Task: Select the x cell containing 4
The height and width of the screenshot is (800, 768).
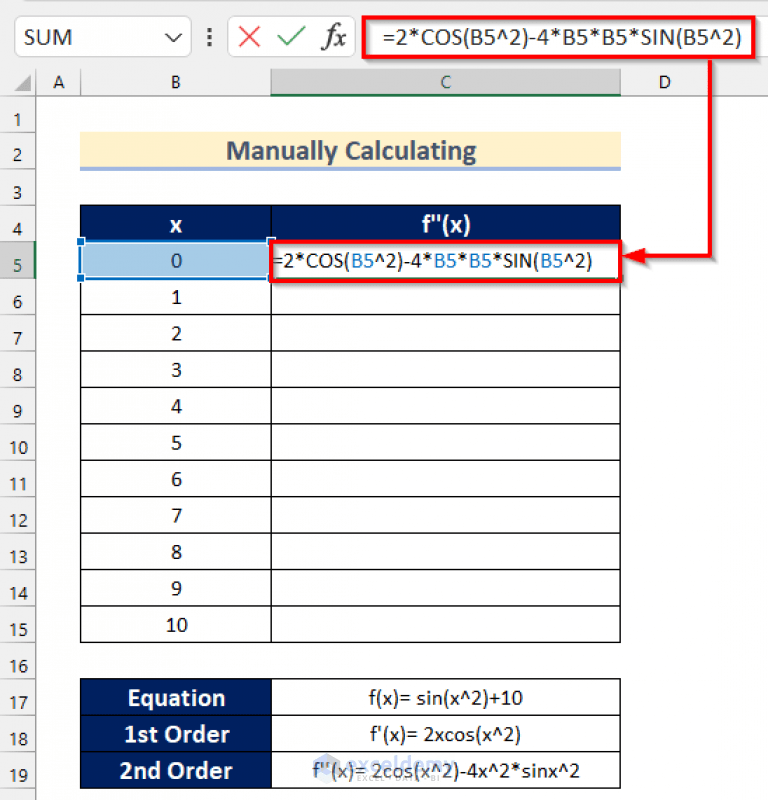Action: [x=176, y=406]
